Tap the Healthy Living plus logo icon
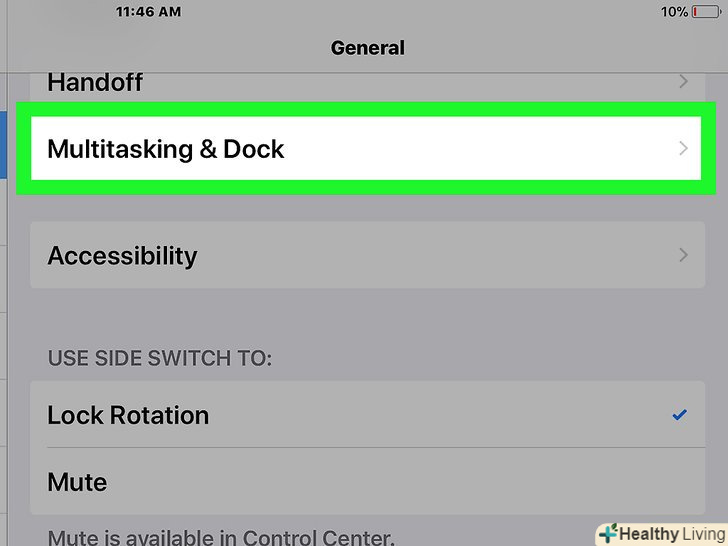This screenshot has width=728, height=546. pos(607,534)
